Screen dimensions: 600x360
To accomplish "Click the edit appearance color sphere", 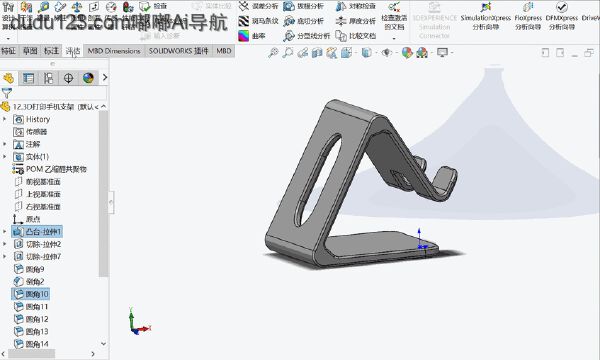I will 407,53.
